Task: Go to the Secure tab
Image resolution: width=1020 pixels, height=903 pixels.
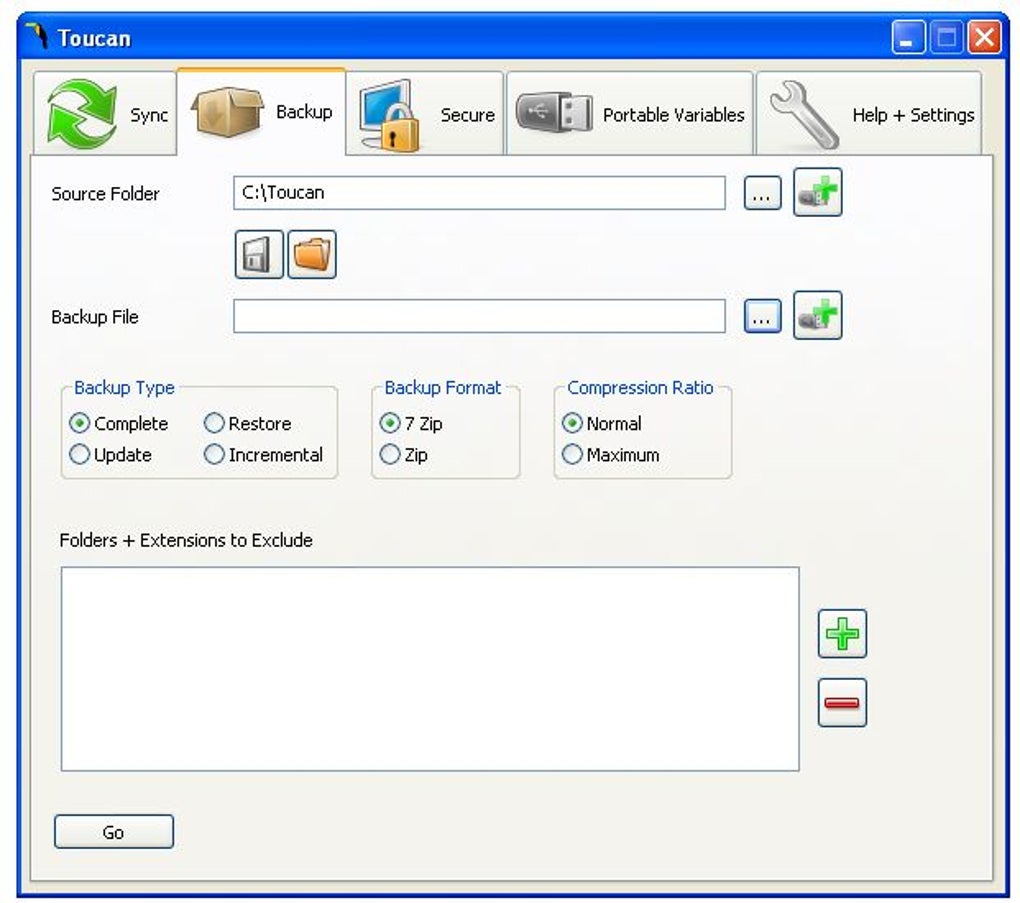Action: (x=425, y=114)
